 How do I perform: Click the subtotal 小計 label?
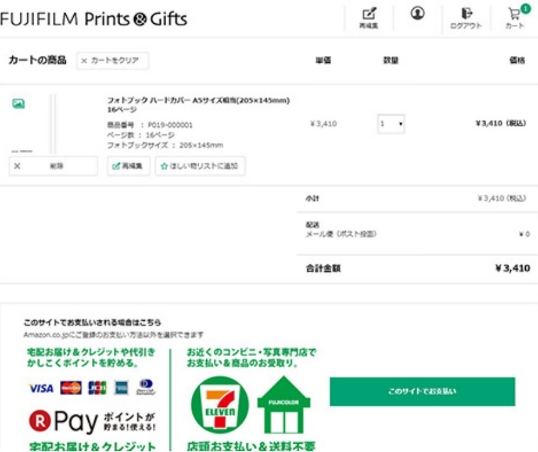click(312, 198)
